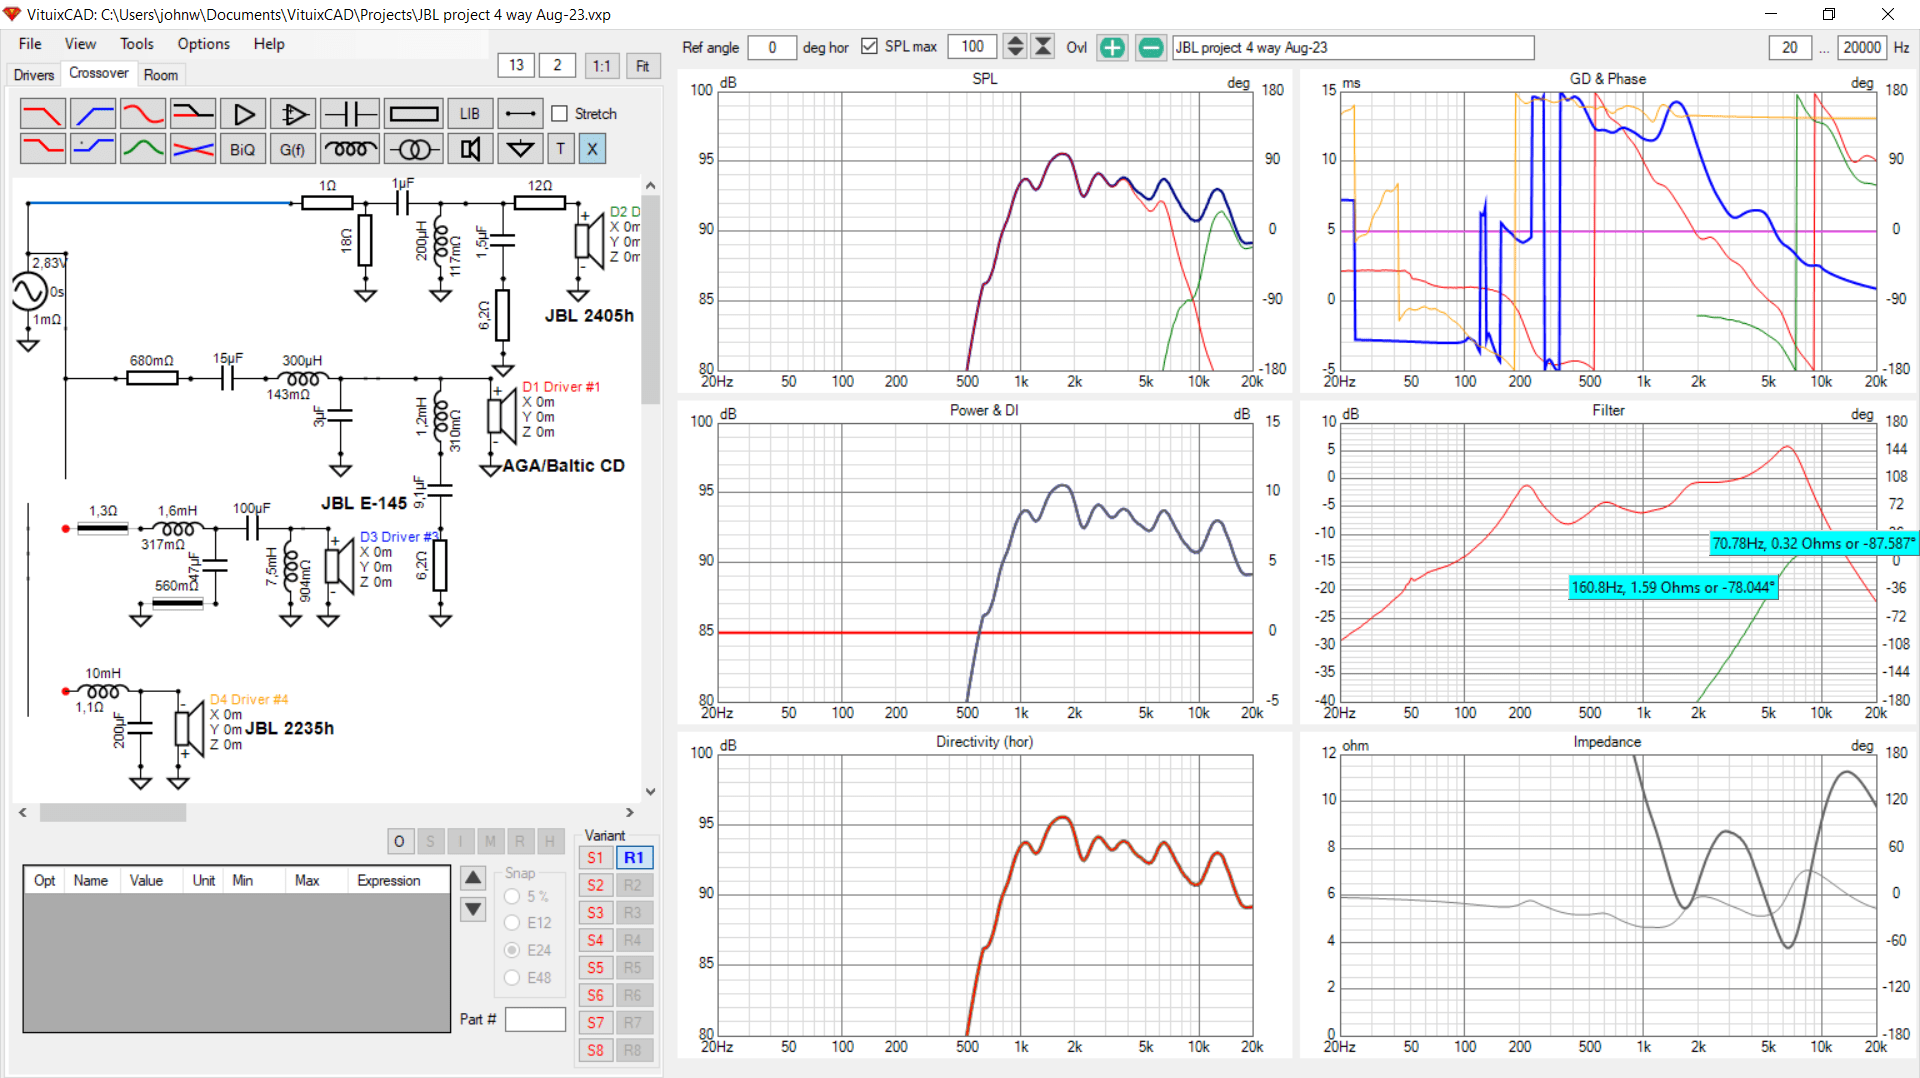Insert a transformer component
The height and width of the screenshot is (1078, 1920).
coord(413,149)
